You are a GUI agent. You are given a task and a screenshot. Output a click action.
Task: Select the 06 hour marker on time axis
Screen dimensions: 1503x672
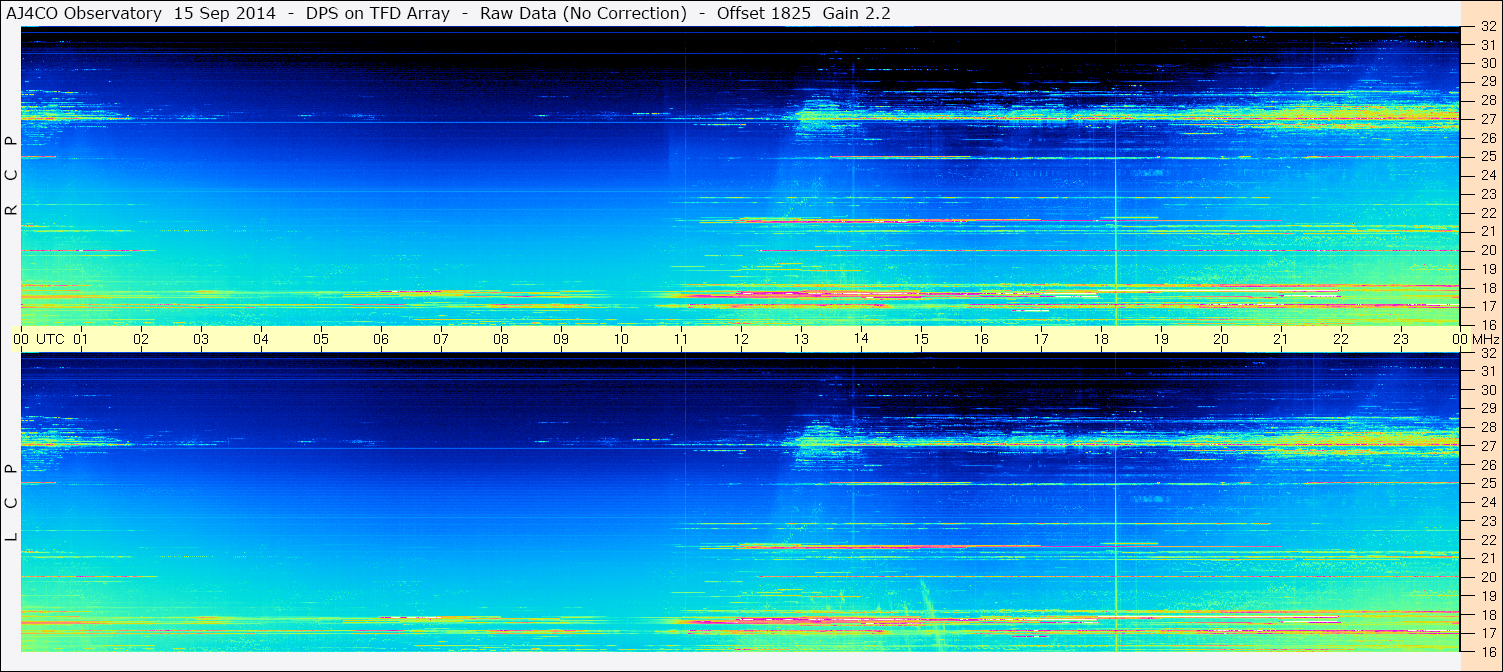pos(381,339)
